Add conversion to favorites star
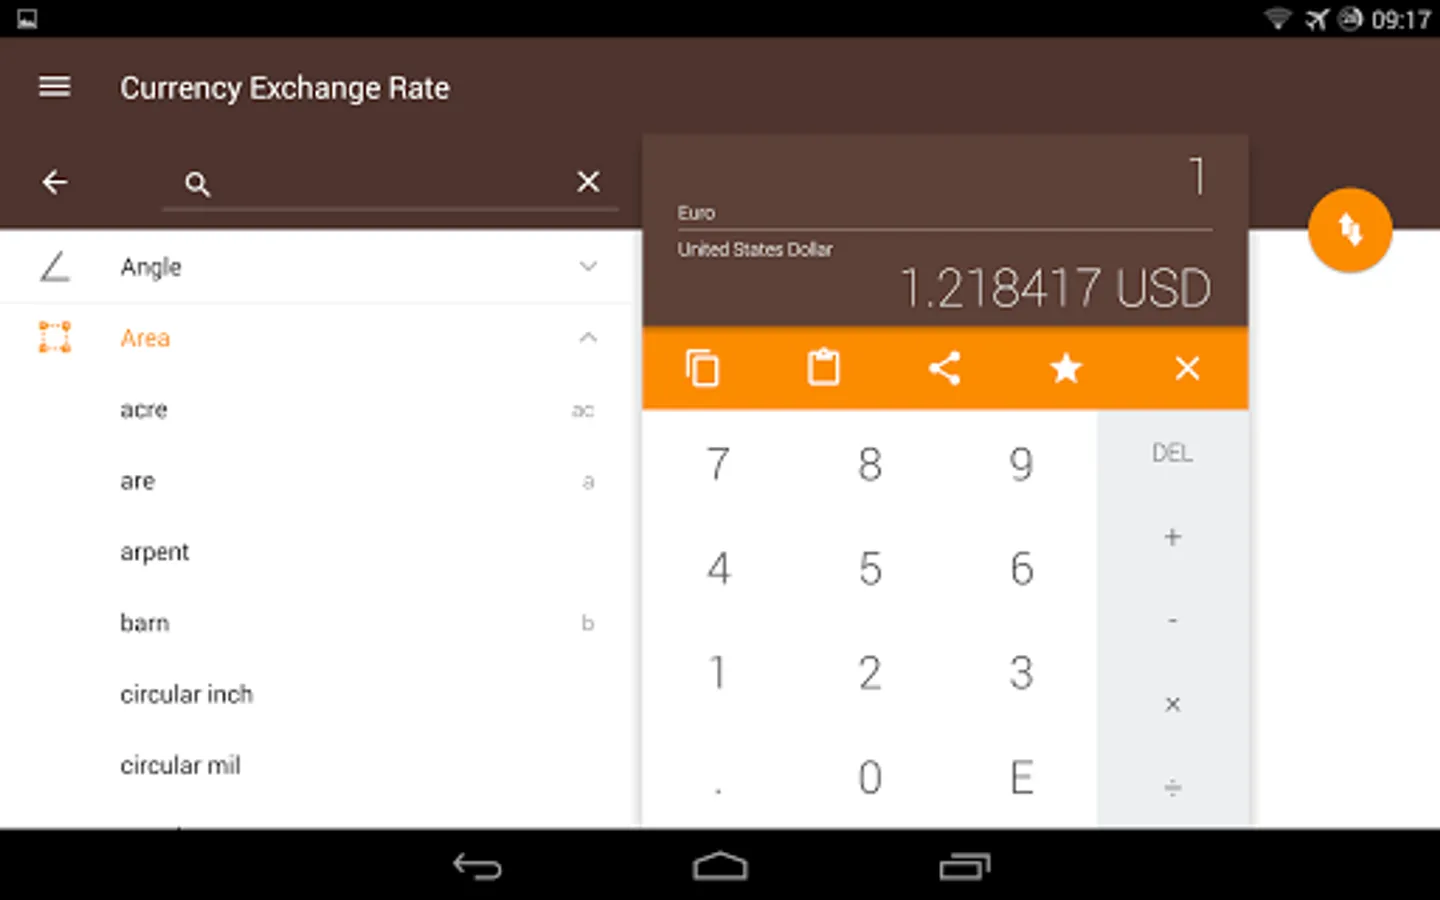Viewport: 1440px width, 900px height. click(1066, 368)
